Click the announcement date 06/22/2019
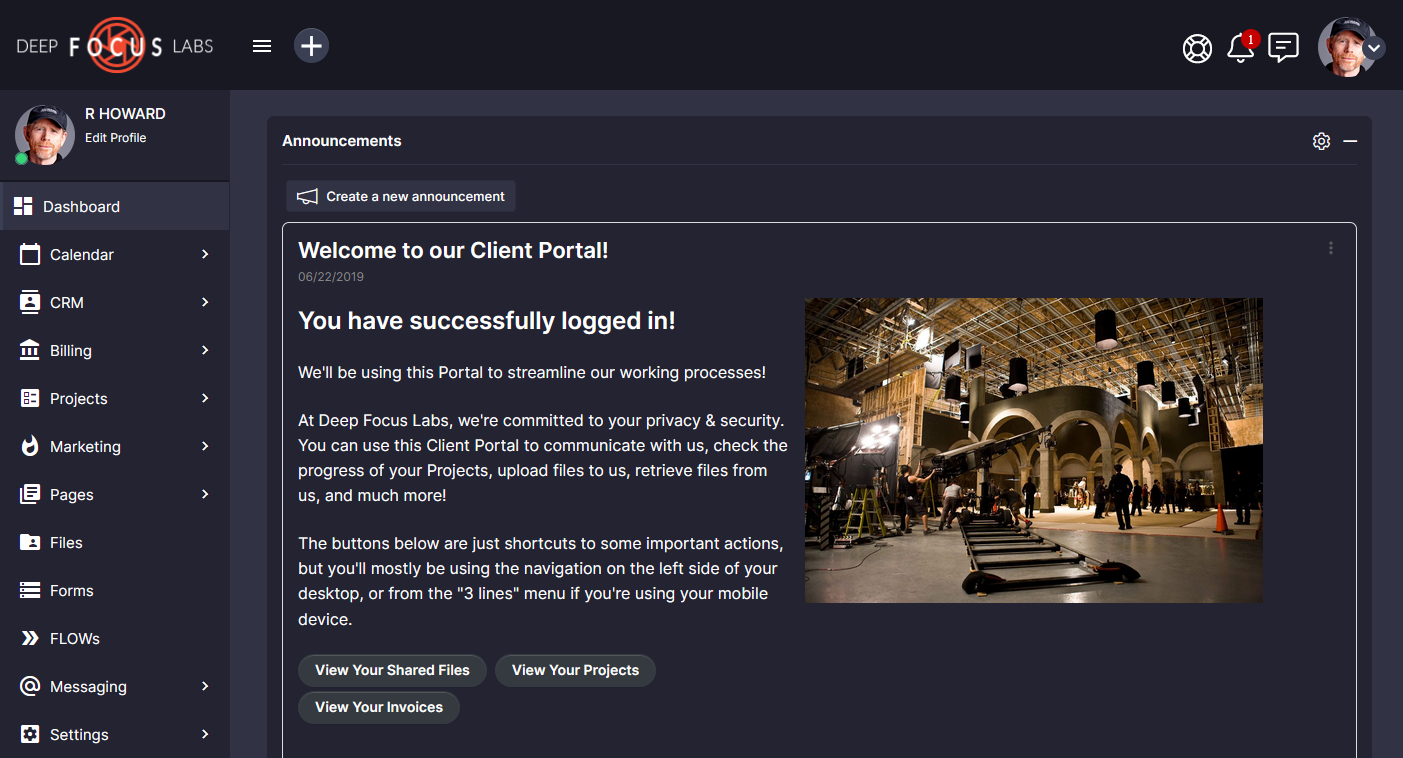The image size is (1403, 758). (x=331, y=276)
